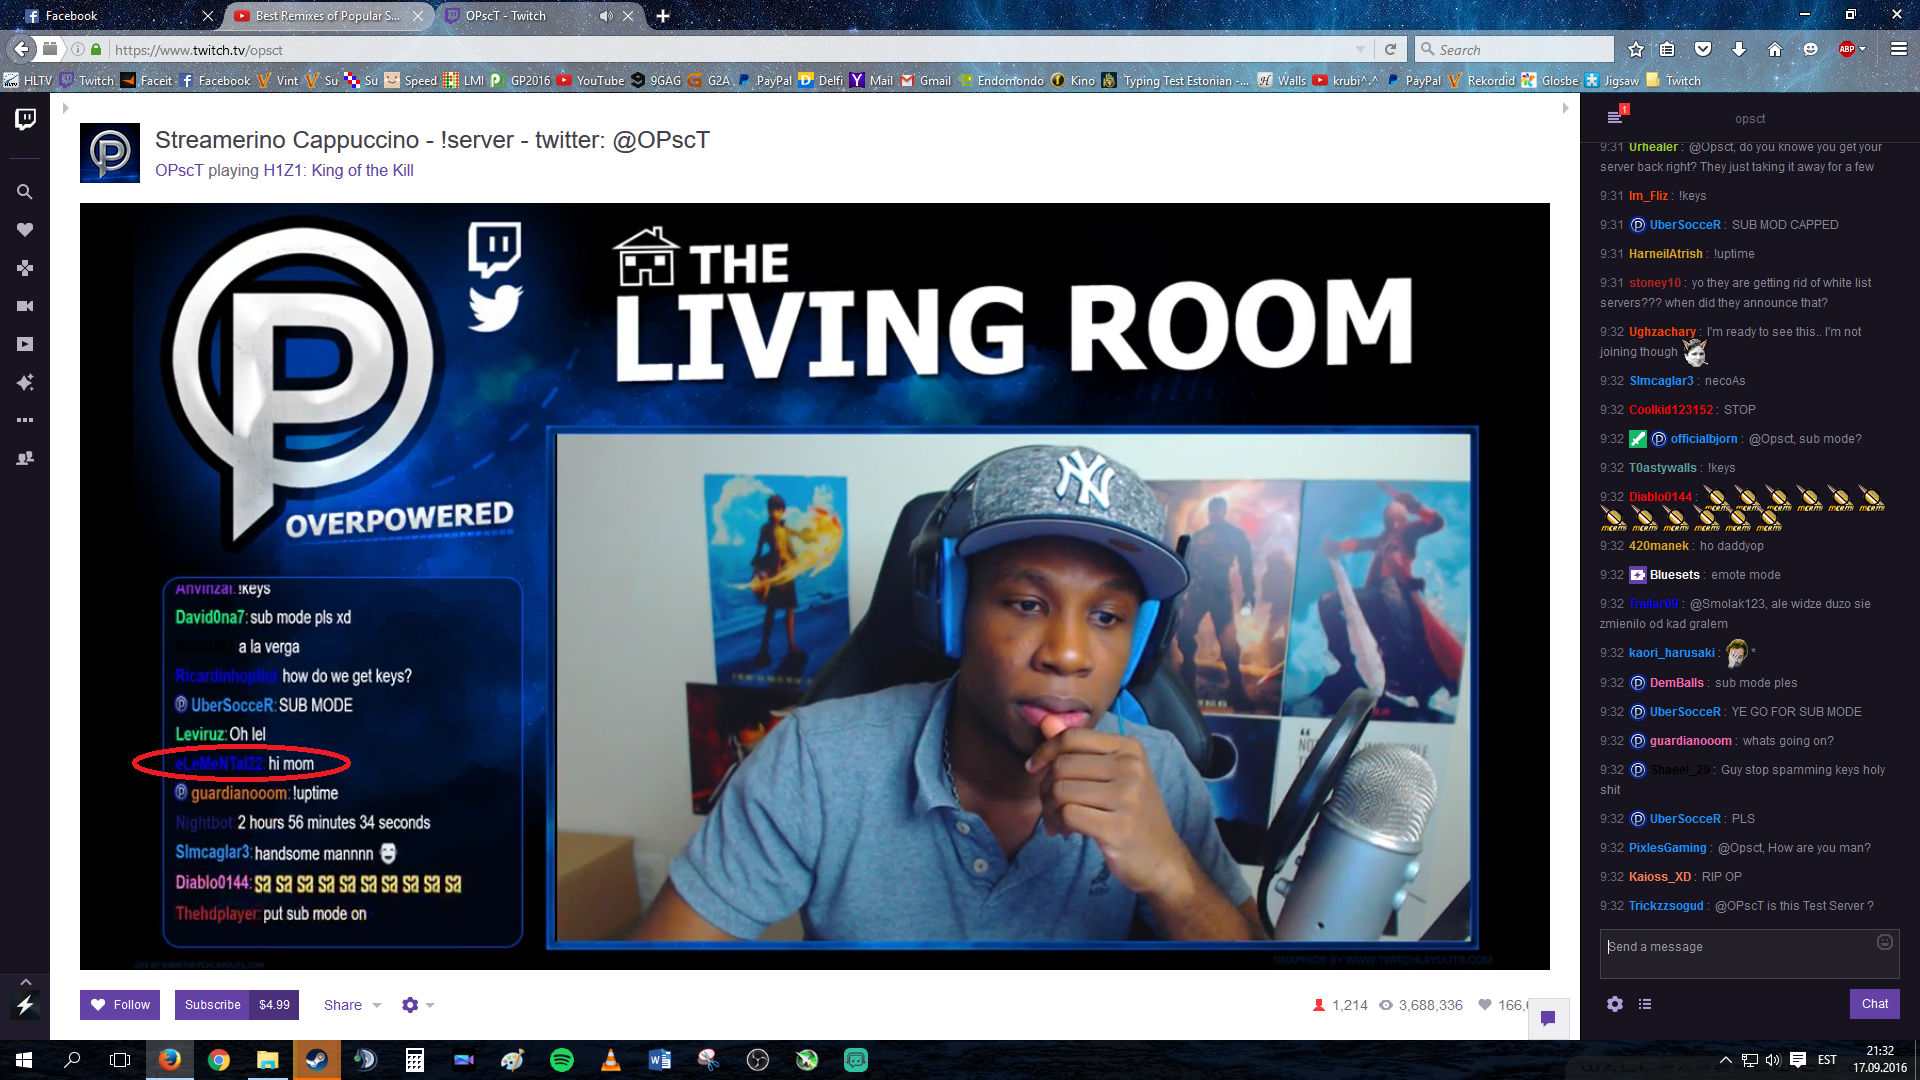Open 9GAG bookmark
The image size is (1920, 1080).
656,81
